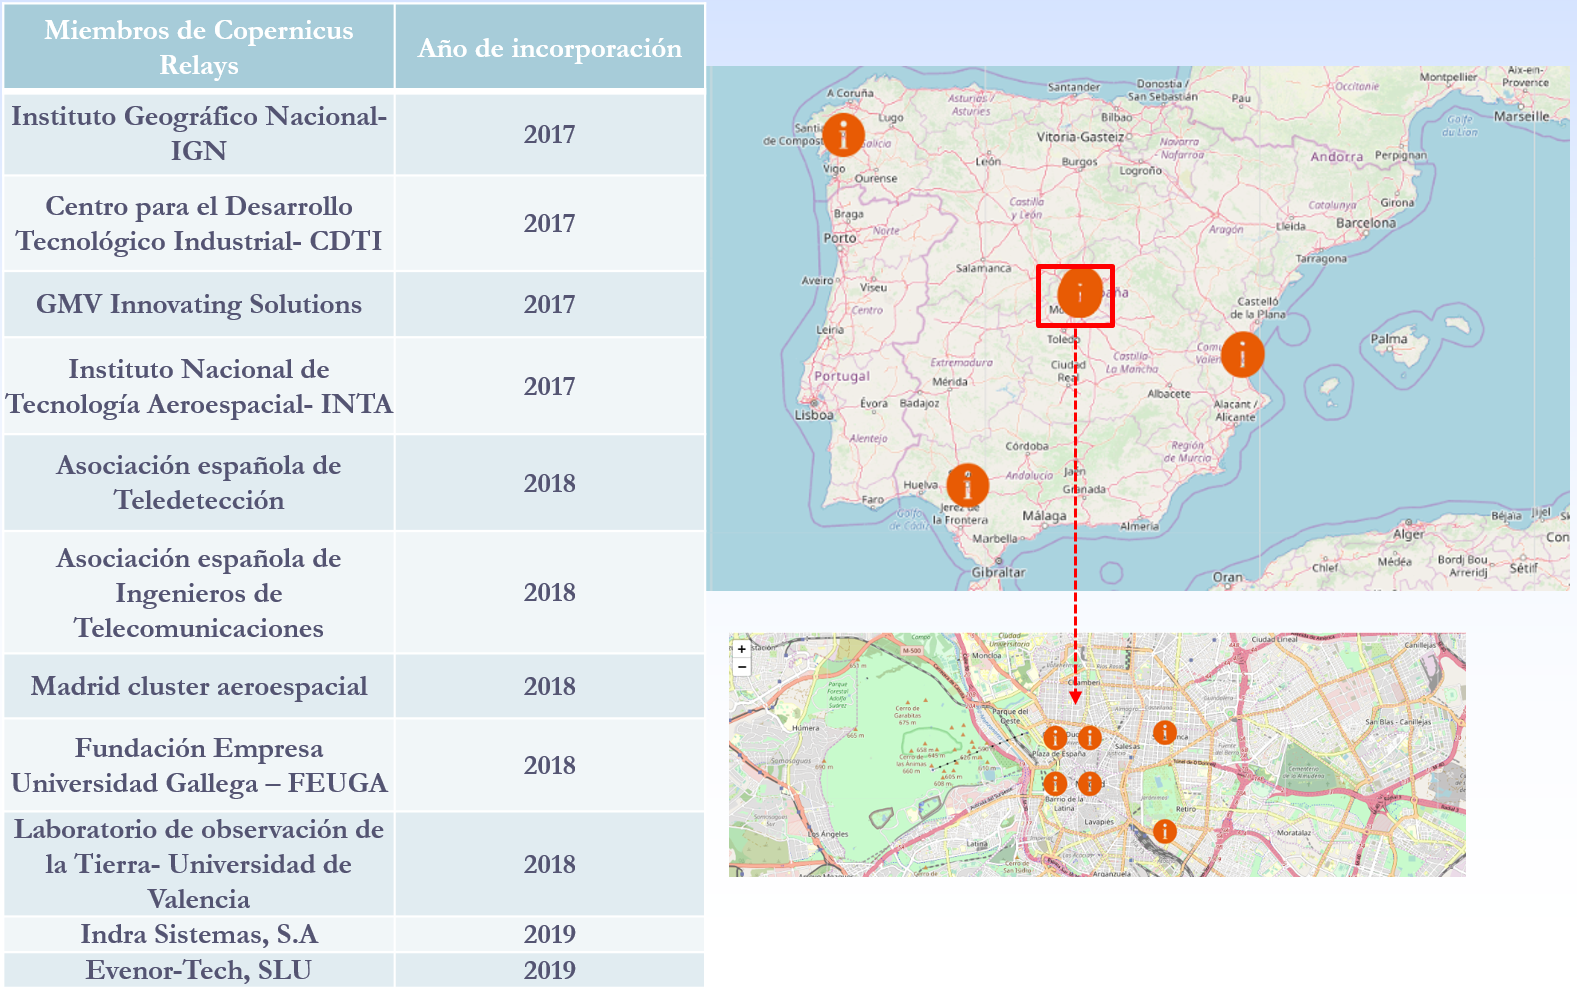Click the 'Evenor-Tech, SLU' cell
This screenshot has width=1577, height=1000.
(199, 970)
